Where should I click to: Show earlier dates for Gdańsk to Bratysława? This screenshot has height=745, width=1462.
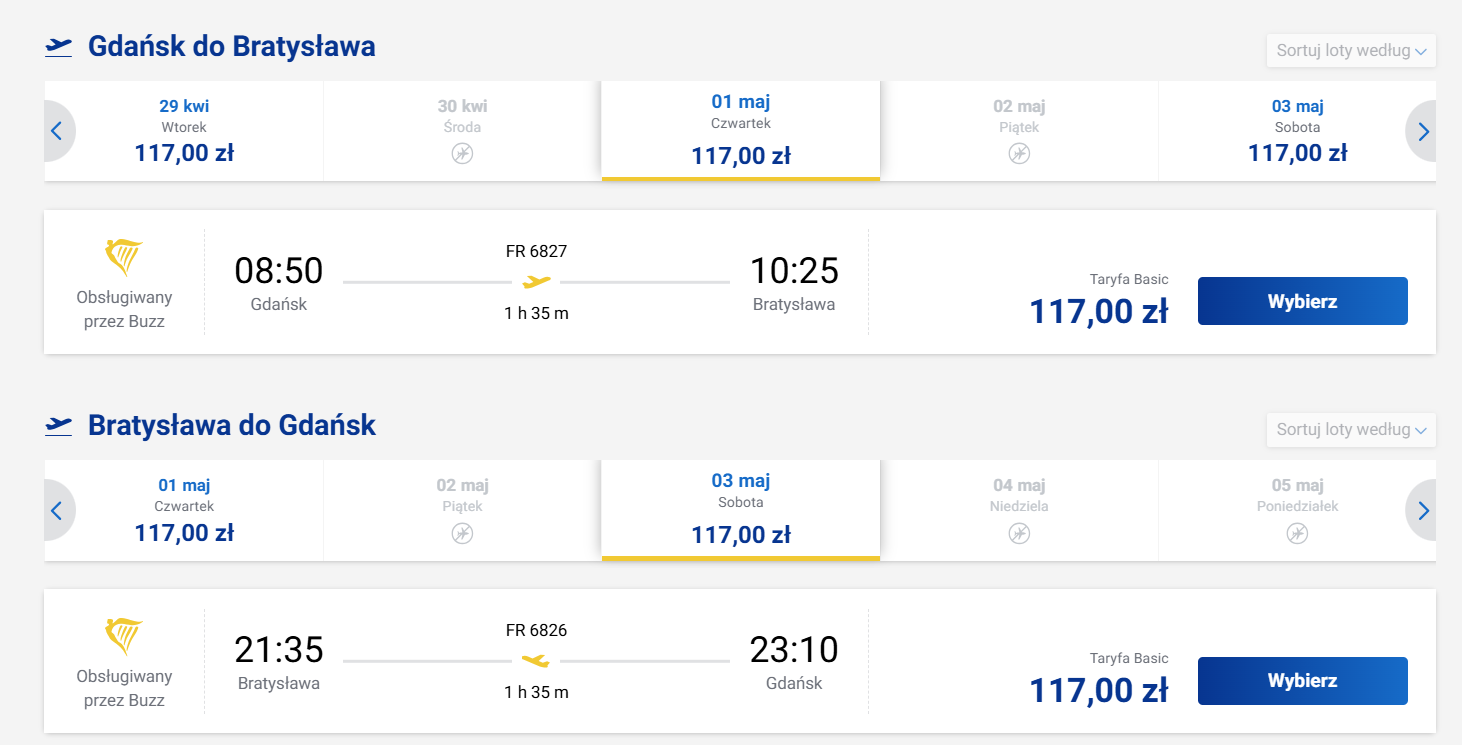[x=57, y=131]
